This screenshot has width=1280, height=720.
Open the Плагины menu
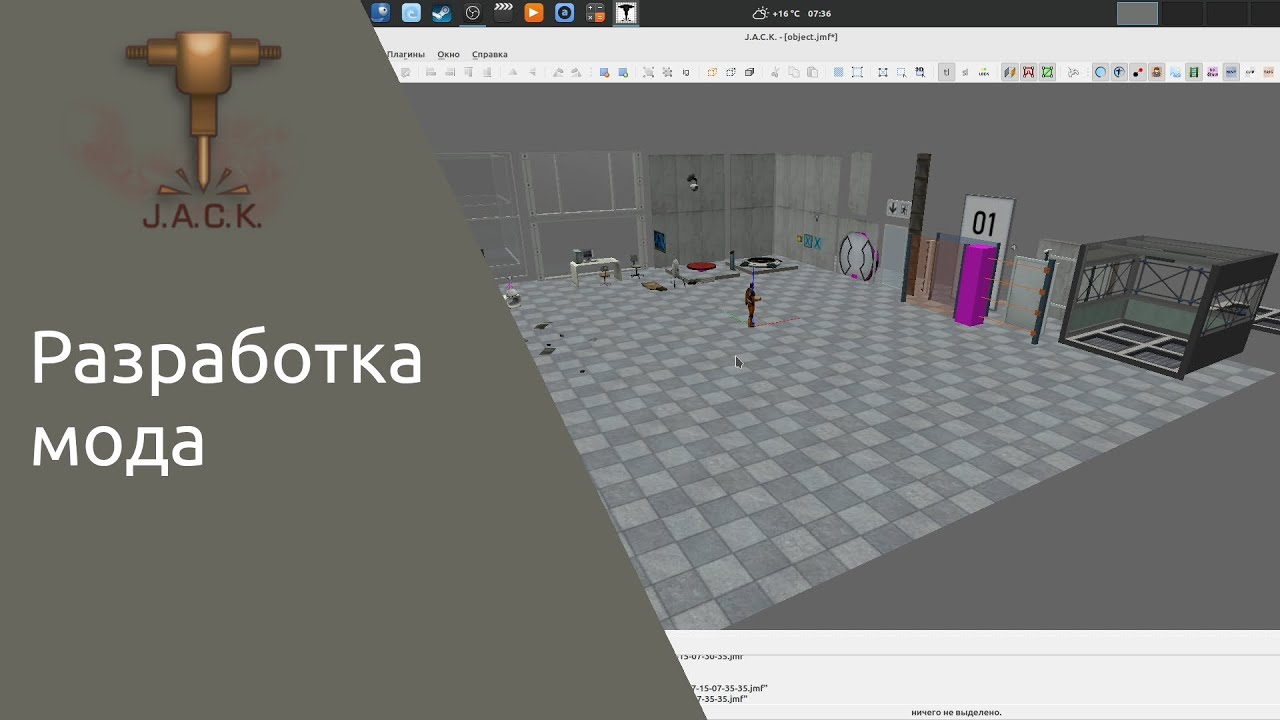pyautogui.click(x=406, y=54)
